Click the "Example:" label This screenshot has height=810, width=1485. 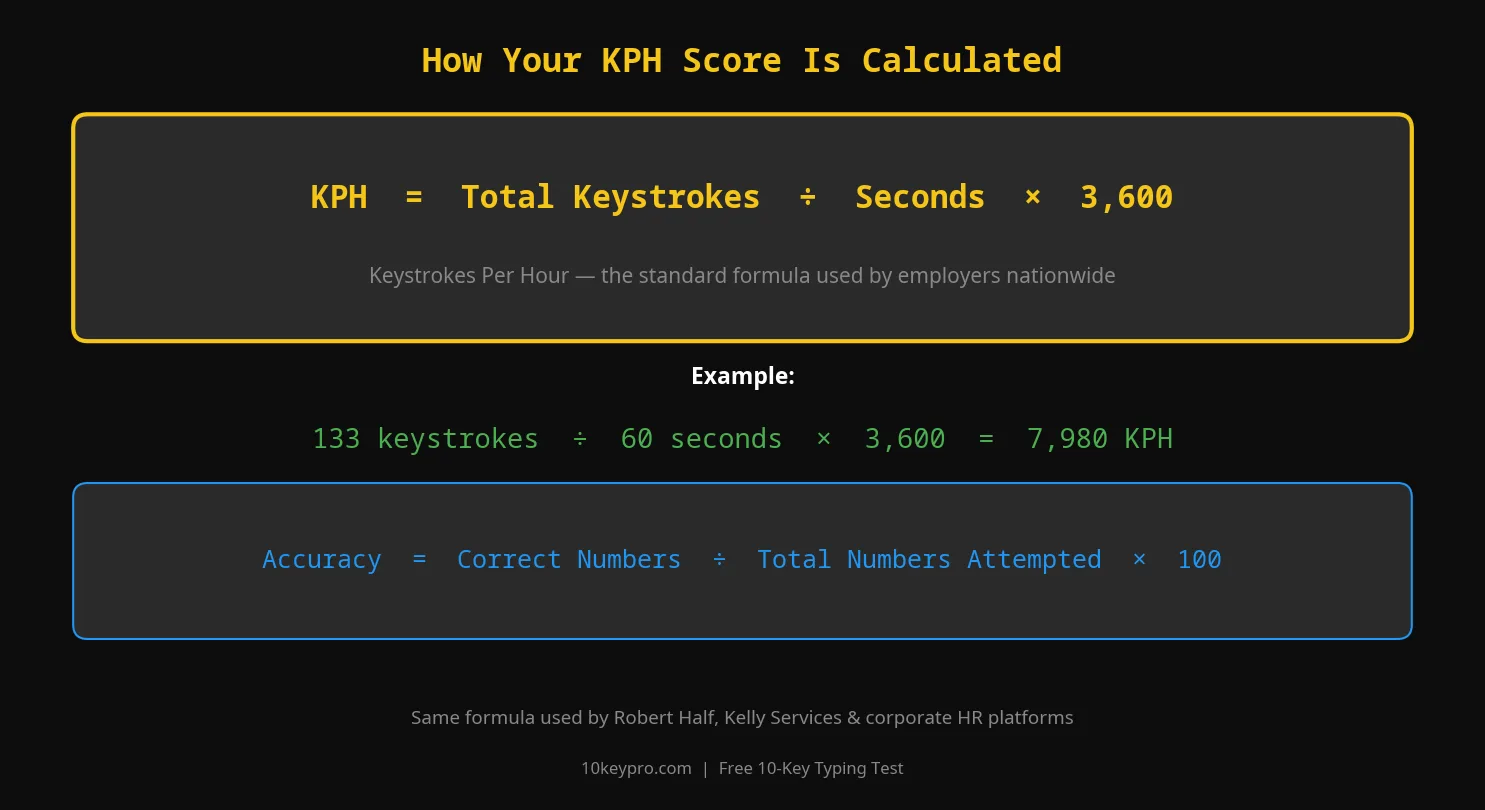point(742,376)
